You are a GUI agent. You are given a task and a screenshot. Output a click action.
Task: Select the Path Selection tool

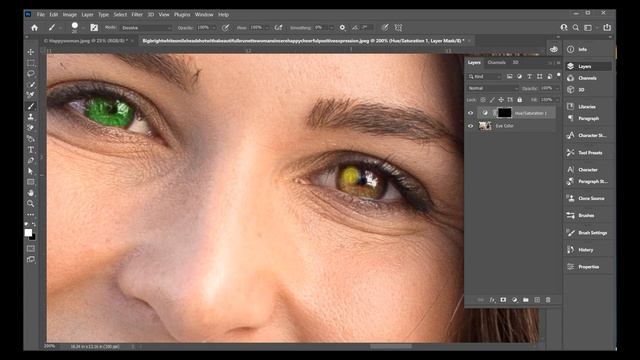31,171
